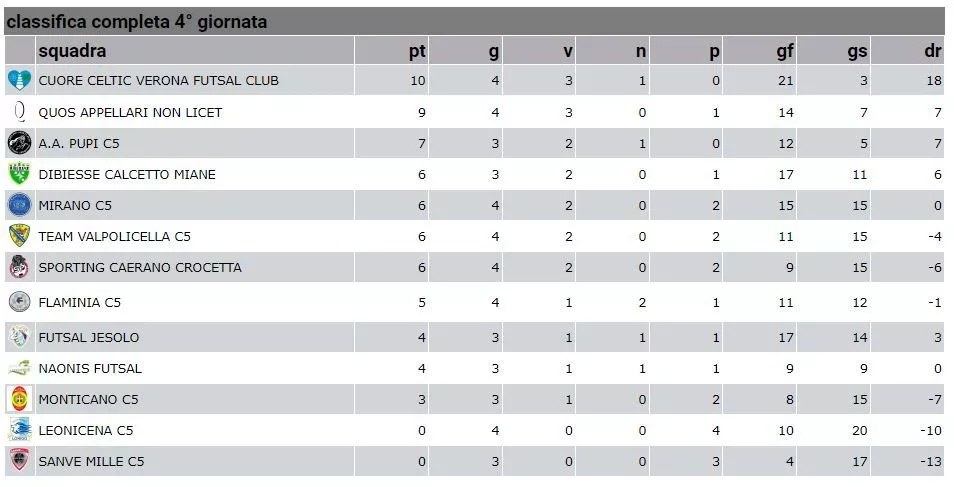Click the Flaminia C5 grey badge

(19, 302)
